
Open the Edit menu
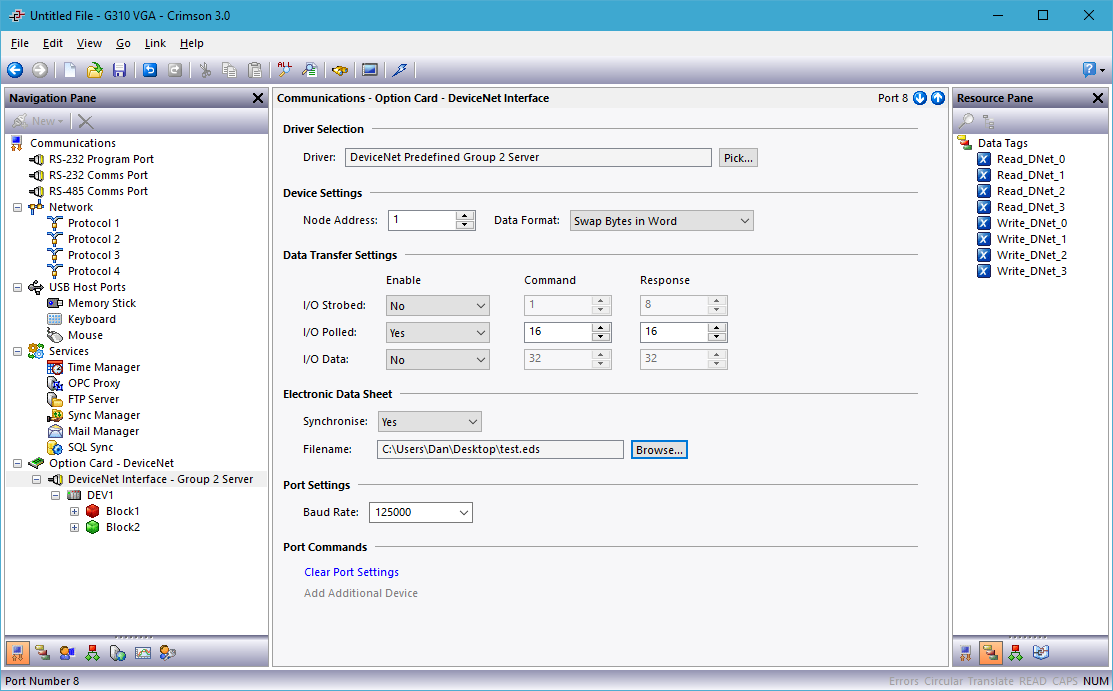[53, 43]
